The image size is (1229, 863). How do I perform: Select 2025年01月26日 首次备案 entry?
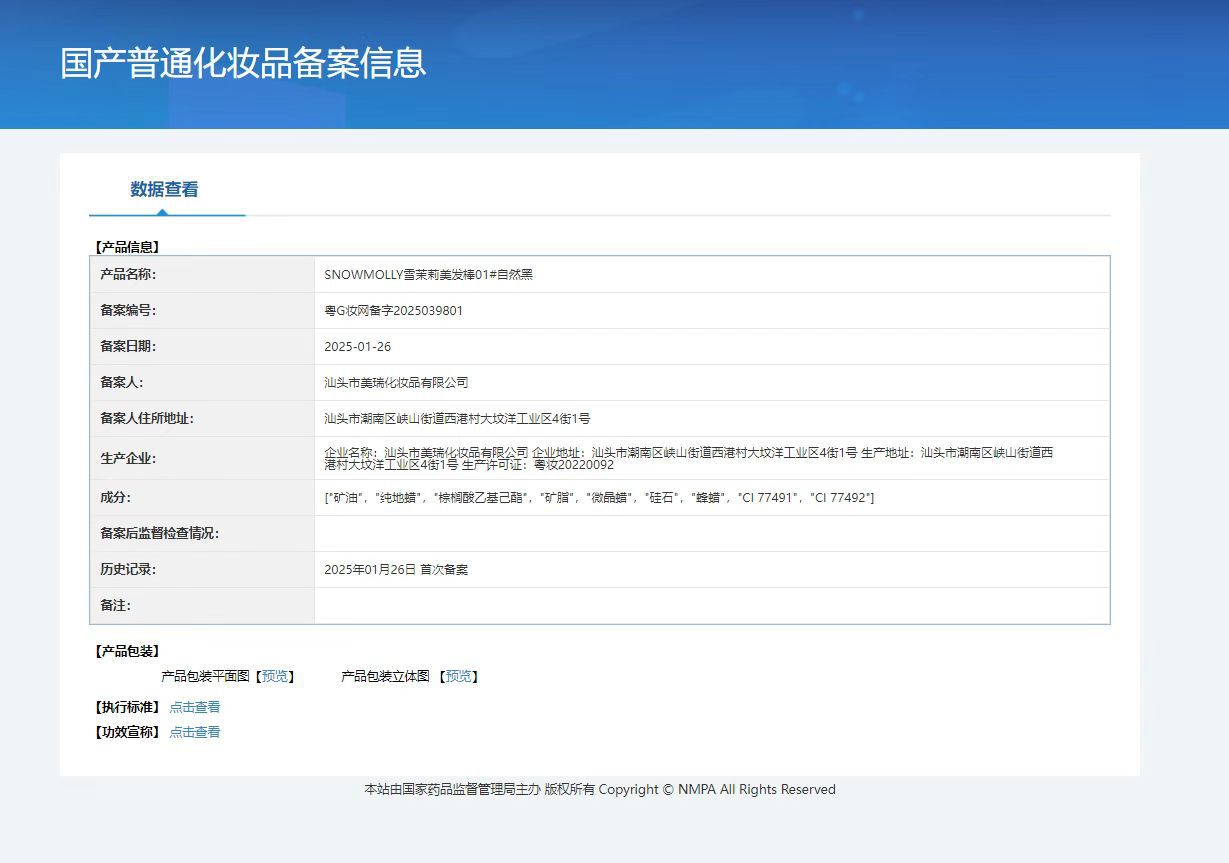396,570
